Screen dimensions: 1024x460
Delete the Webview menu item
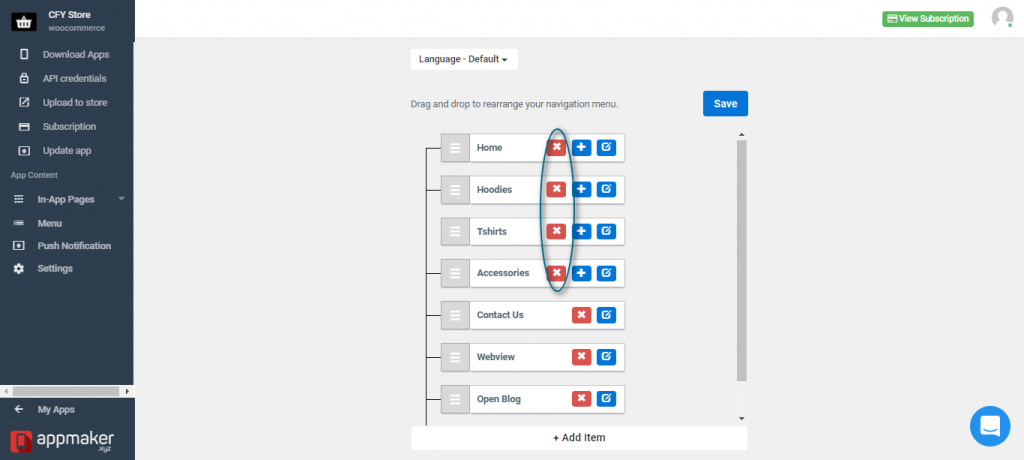(581, 357)
